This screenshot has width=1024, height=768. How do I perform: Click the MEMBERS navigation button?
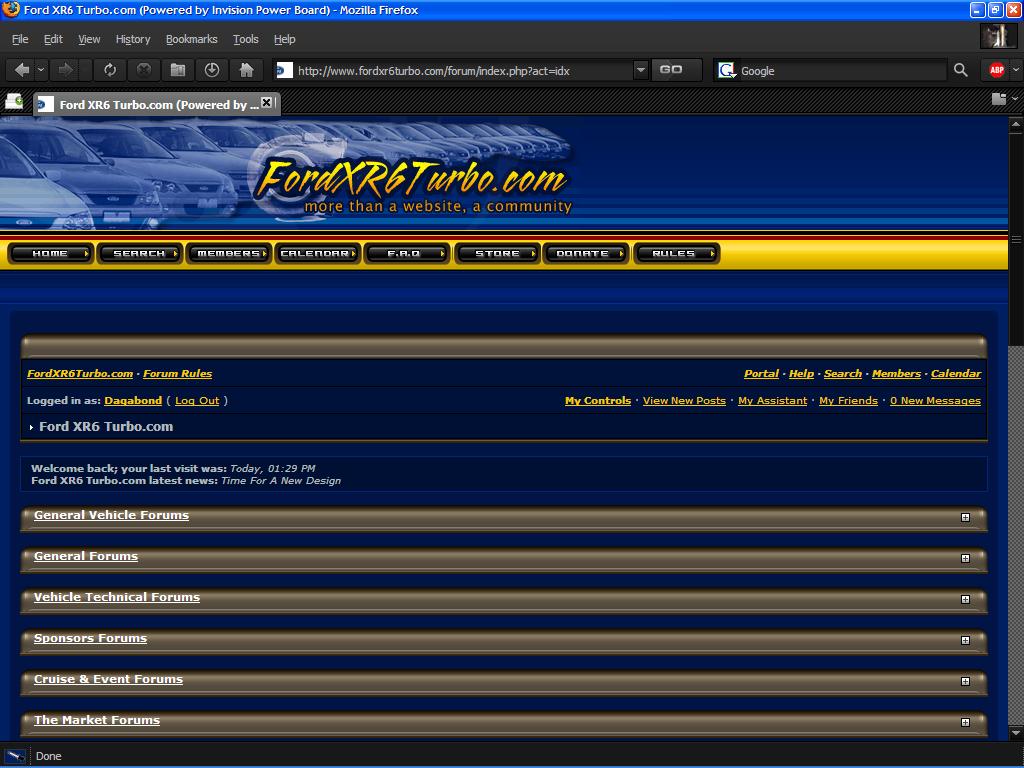click(x=229, y=253)
